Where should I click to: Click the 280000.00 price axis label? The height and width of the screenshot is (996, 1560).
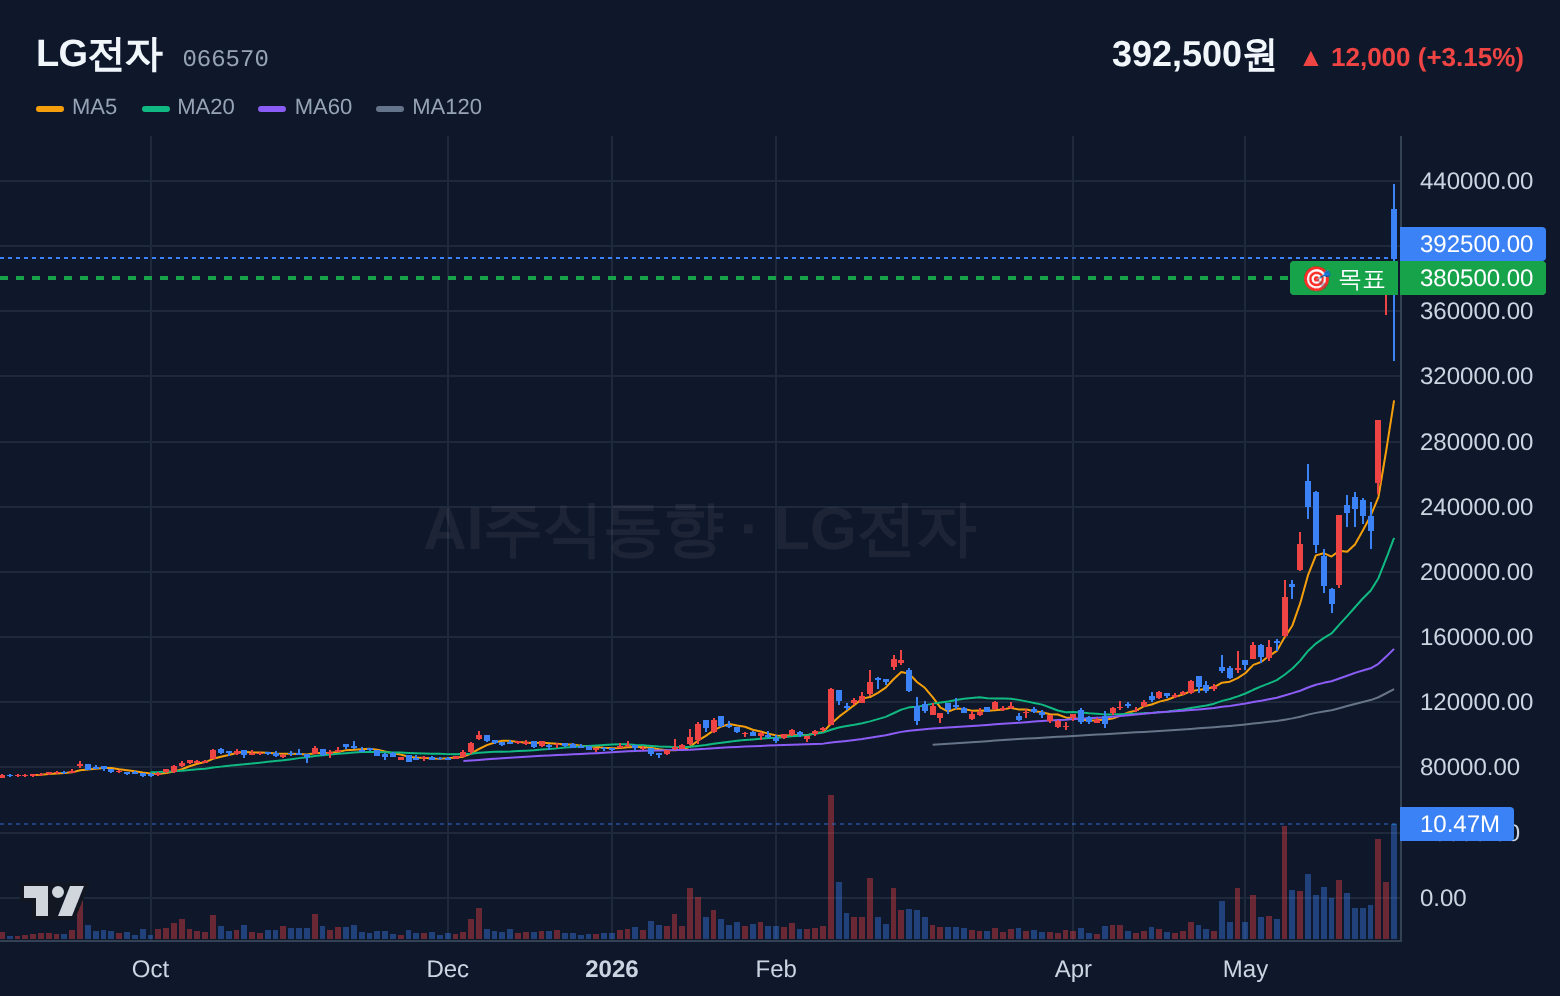pos(1476,442)
